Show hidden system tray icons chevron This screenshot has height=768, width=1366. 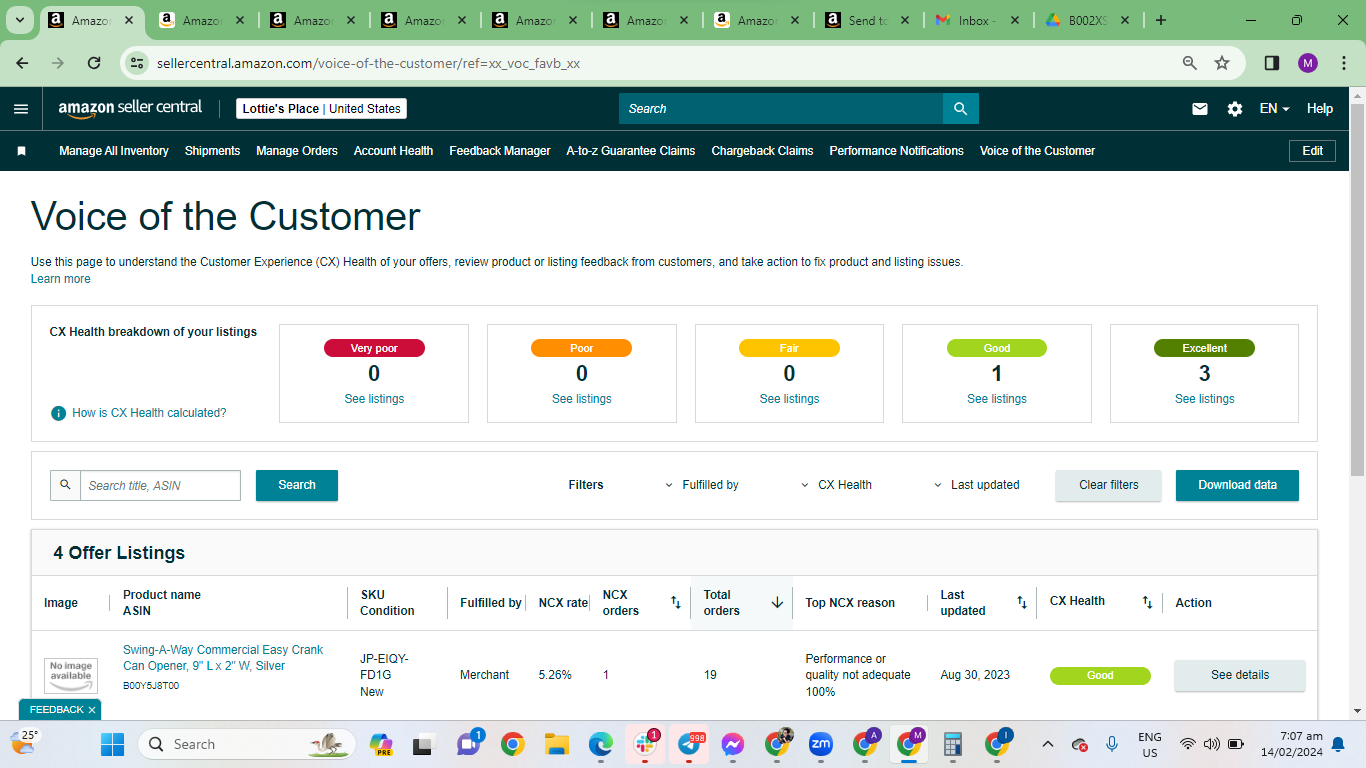[x=1047, y=744]
